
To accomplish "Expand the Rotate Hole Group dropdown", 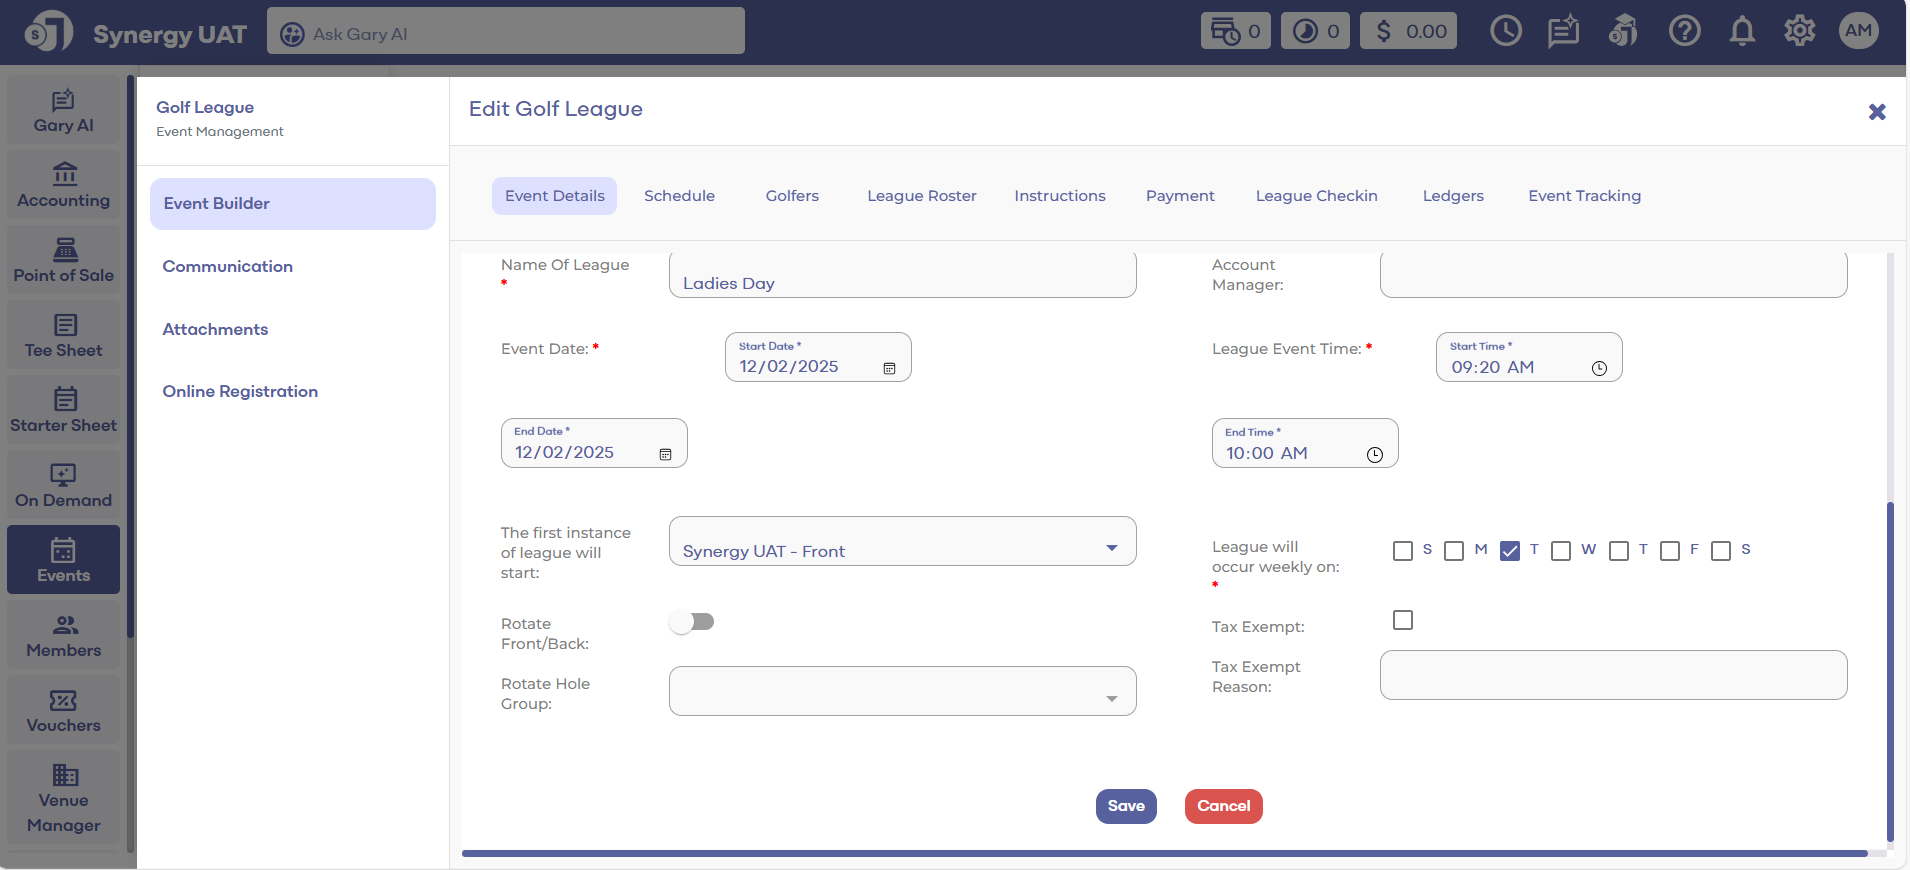I will [x=1111, y=698].
